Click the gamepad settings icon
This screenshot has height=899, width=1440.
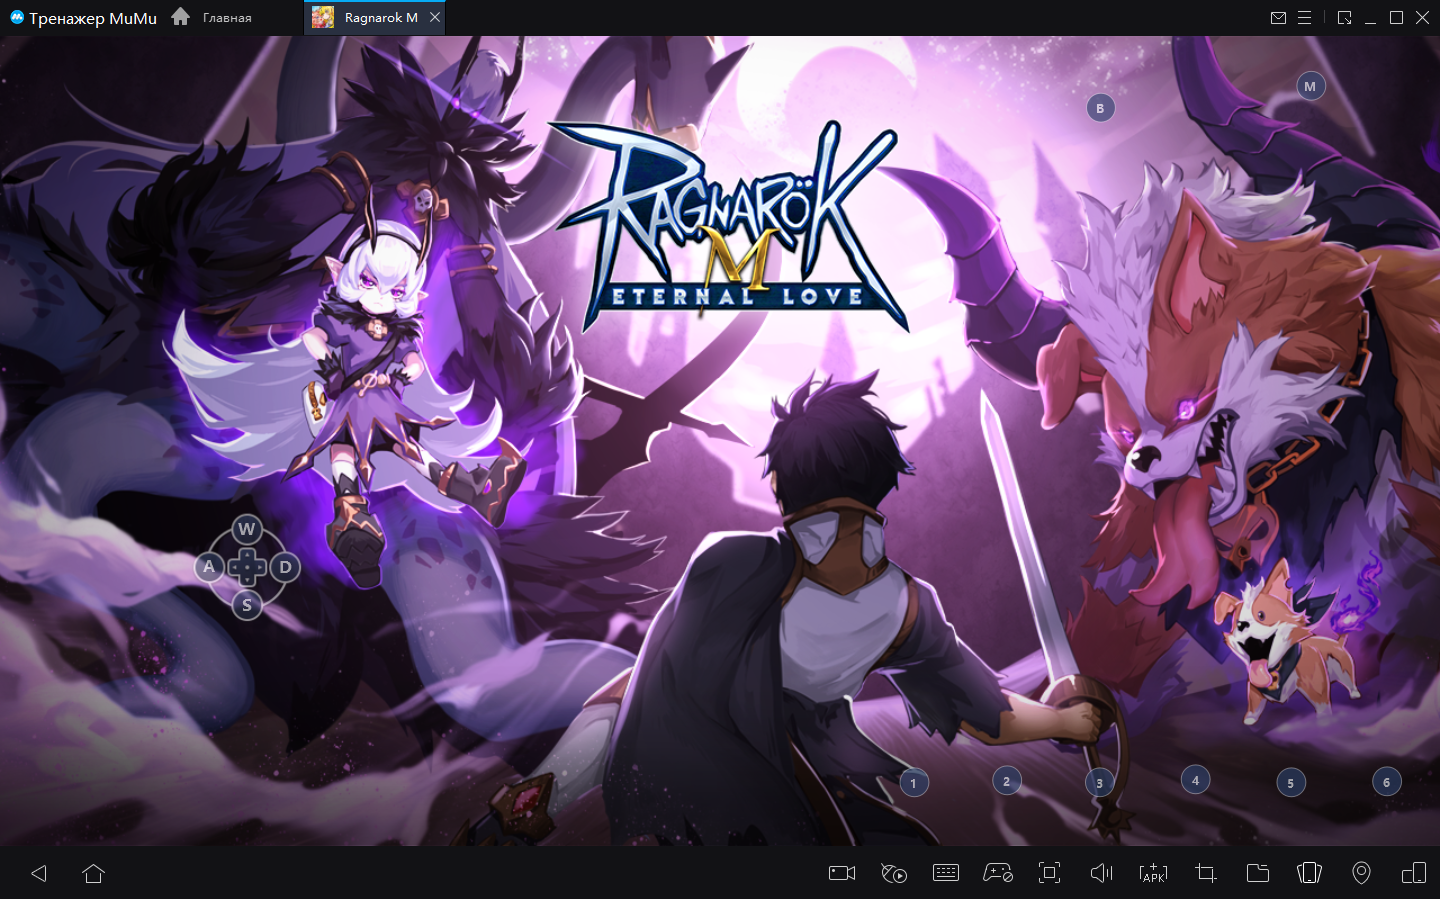pos(998,873)
